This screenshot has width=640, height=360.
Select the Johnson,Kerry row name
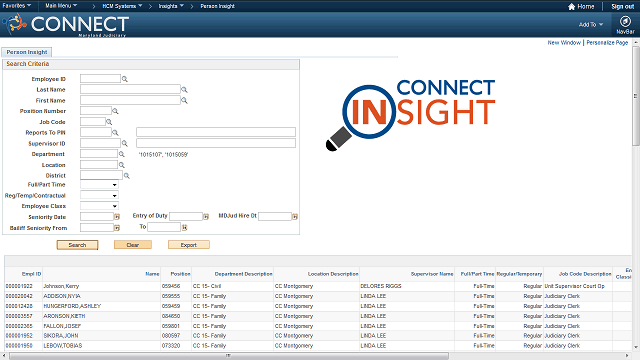coord(61,286)
